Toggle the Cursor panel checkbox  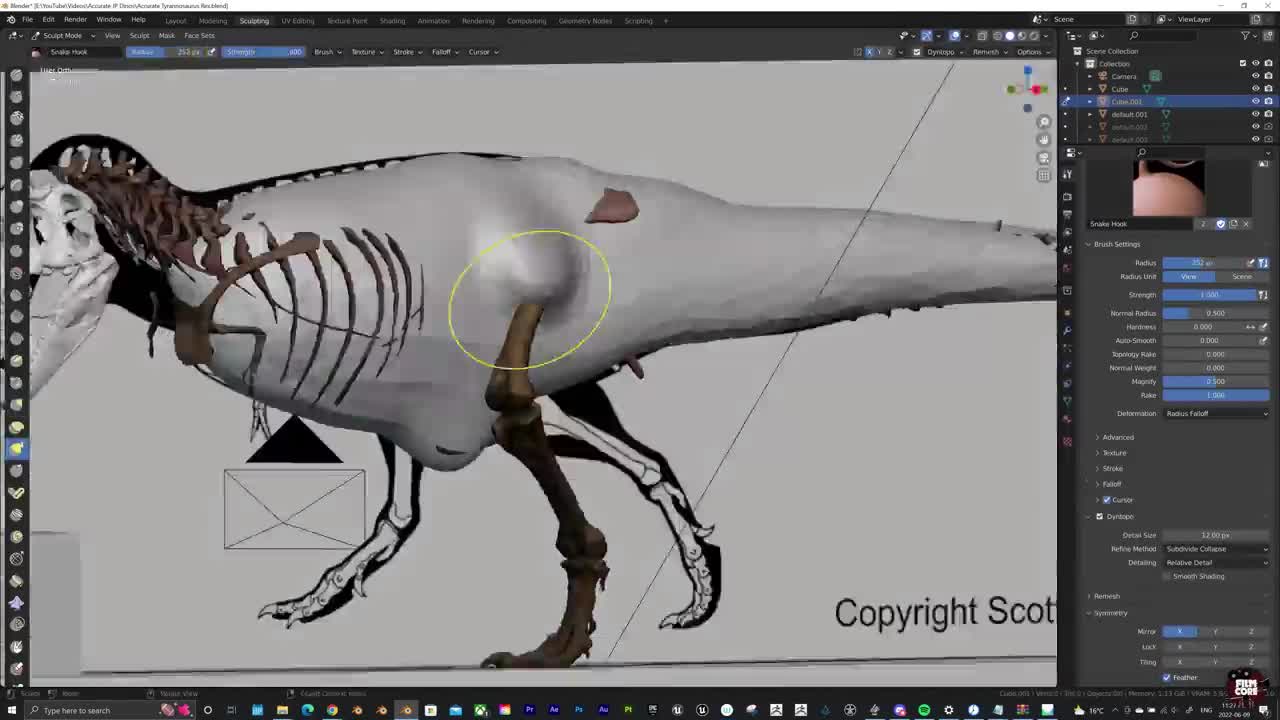point(1107,500)
